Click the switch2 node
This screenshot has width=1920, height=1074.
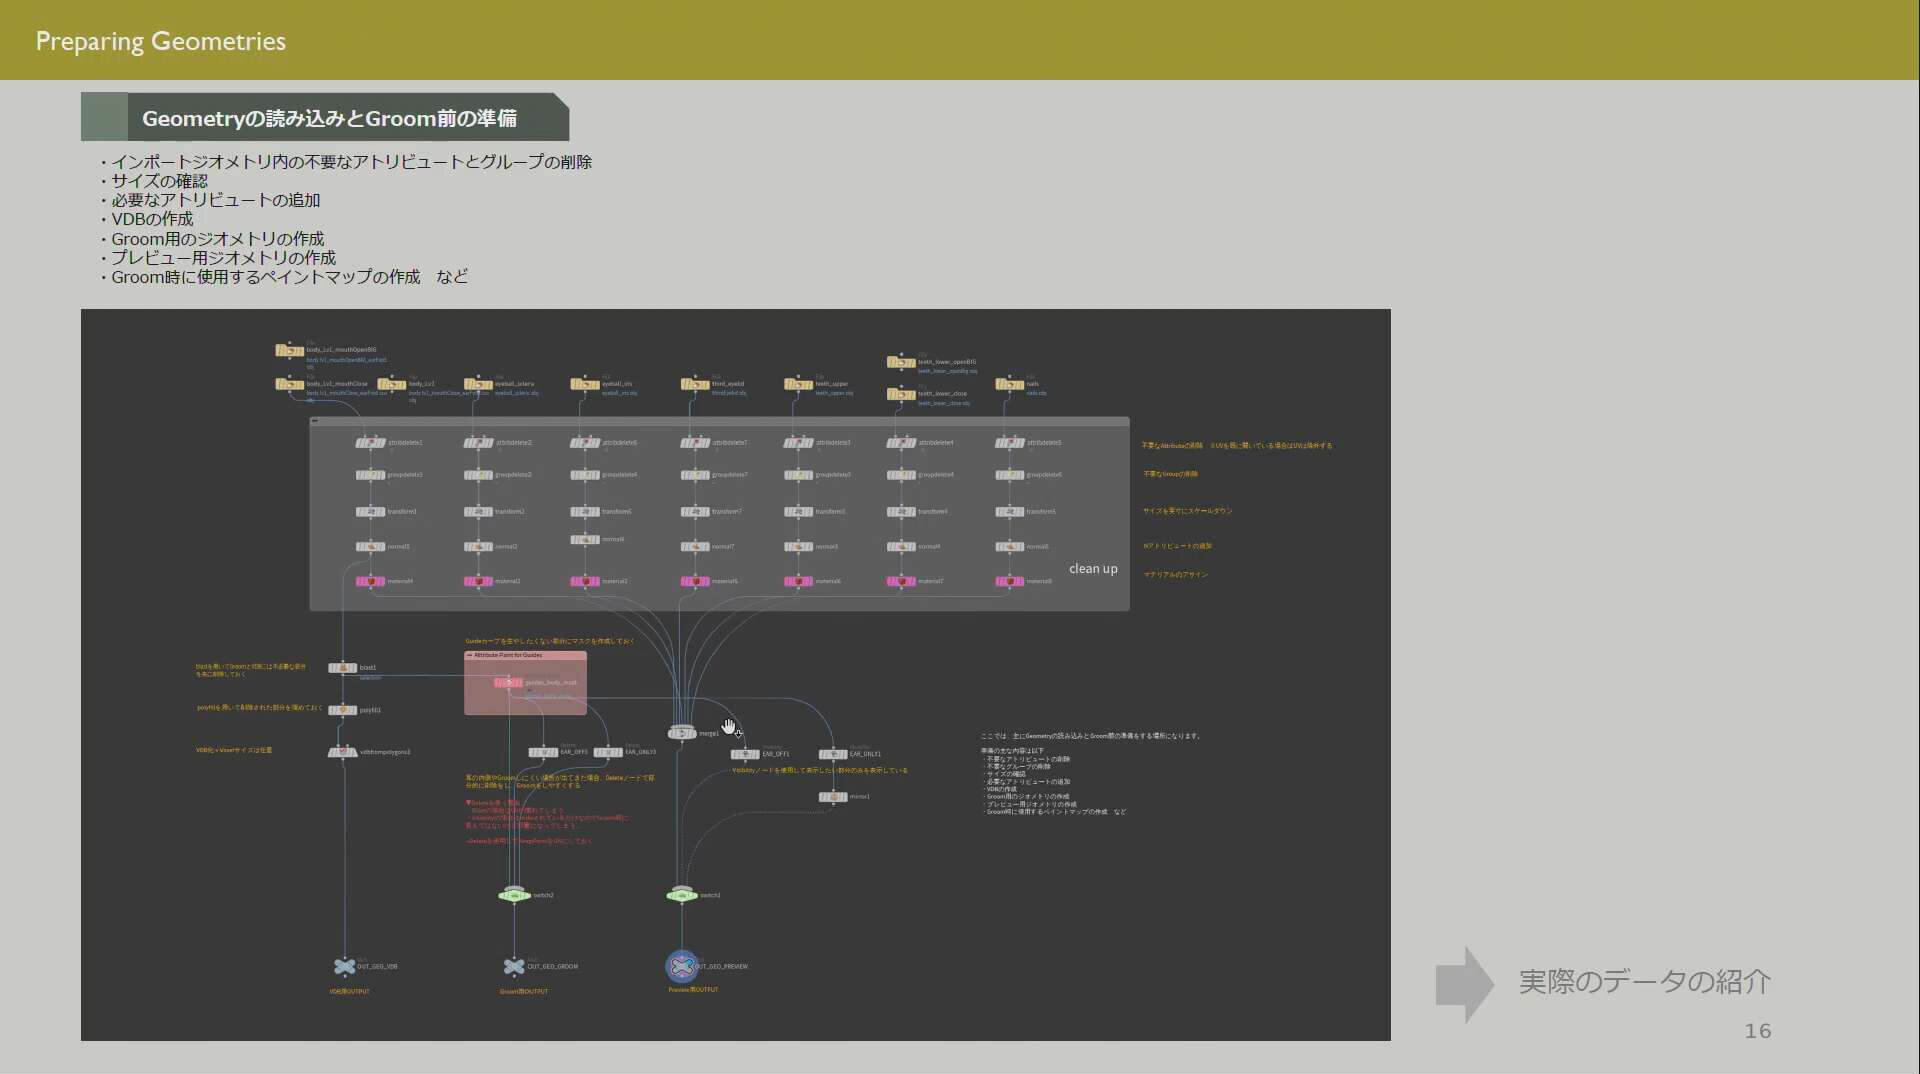pyautogui.click(x=514, y=895)
